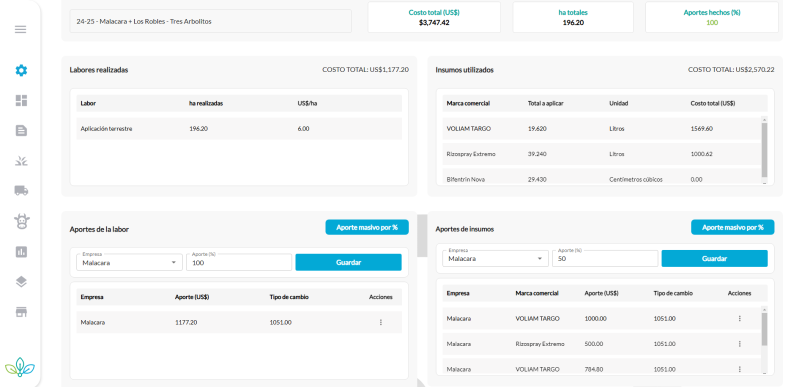The width and height of the screenshot is (799, 387).
Task: Click the Costo total (US$) card
Action: 434,17
